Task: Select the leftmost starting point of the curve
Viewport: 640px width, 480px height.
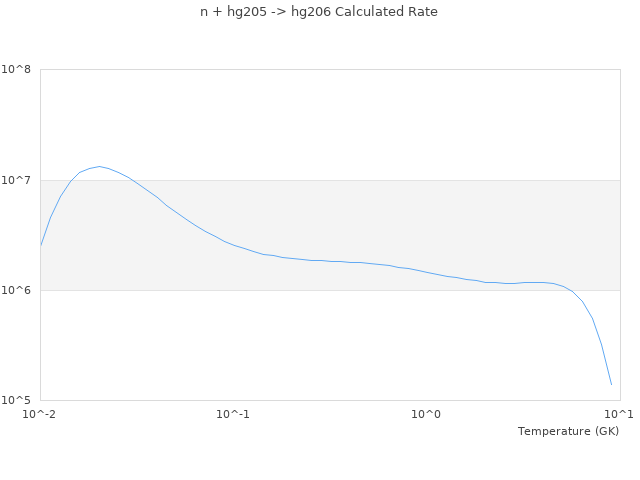Action: [x=41, y=245]
